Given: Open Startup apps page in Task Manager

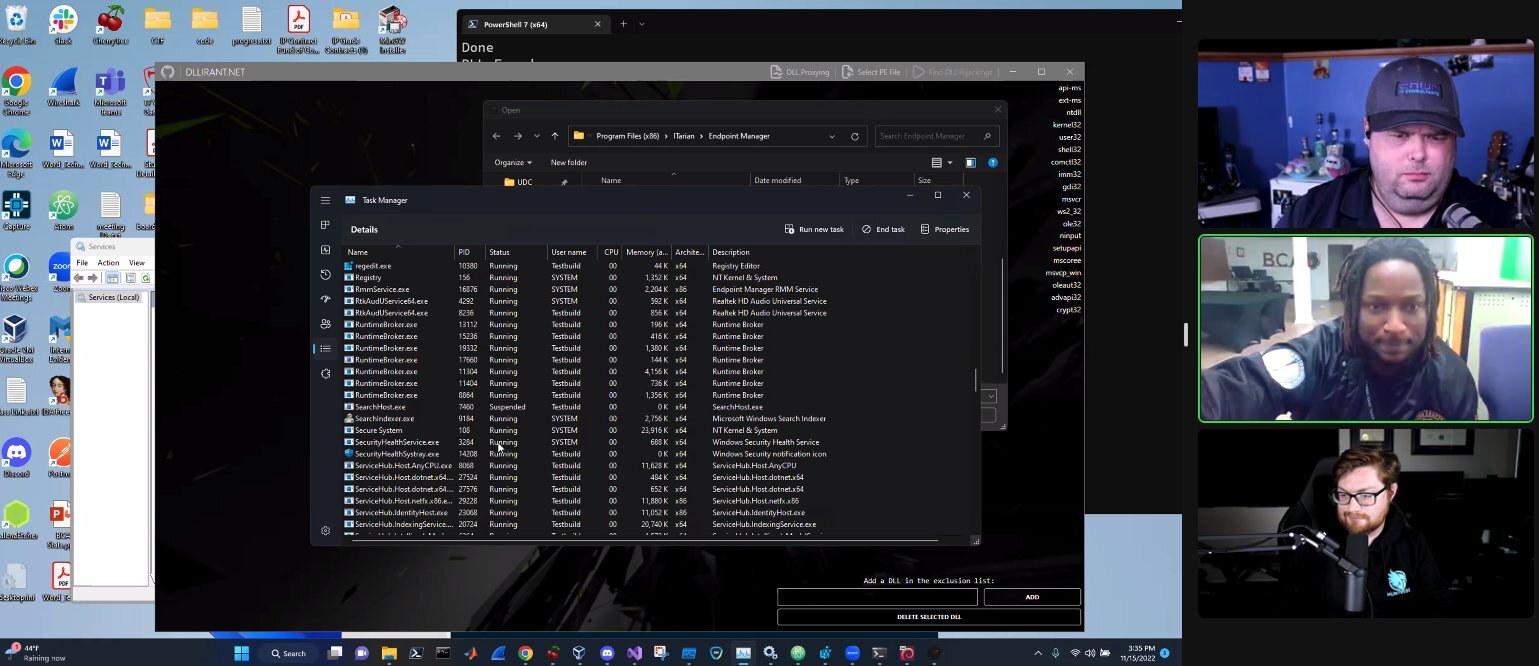Looking at the screenshot, I should [x=325, y=299].
